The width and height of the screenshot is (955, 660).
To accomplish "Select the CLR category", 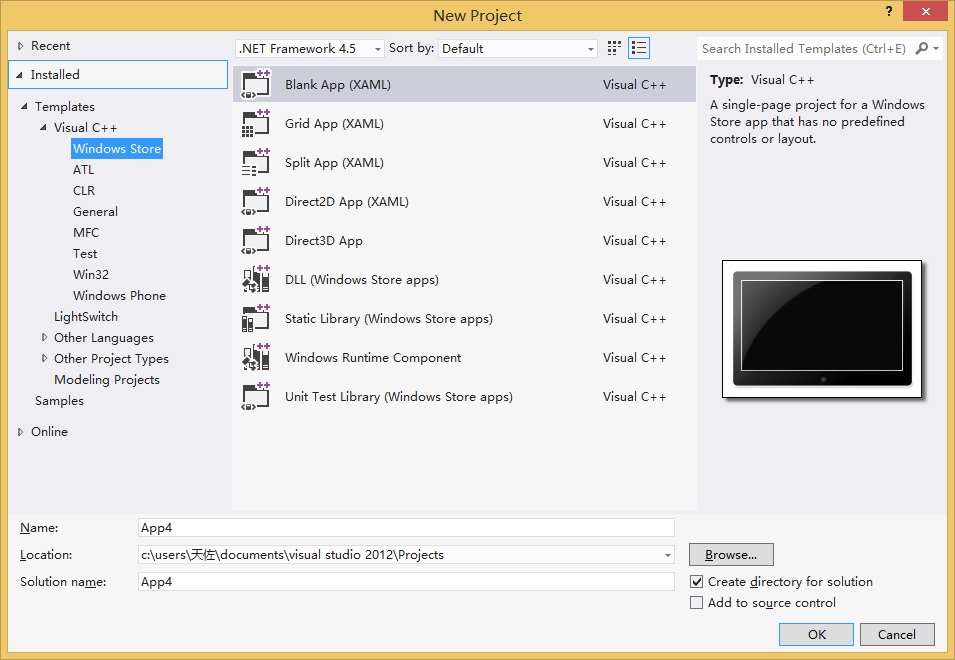I will pos(84,191).
